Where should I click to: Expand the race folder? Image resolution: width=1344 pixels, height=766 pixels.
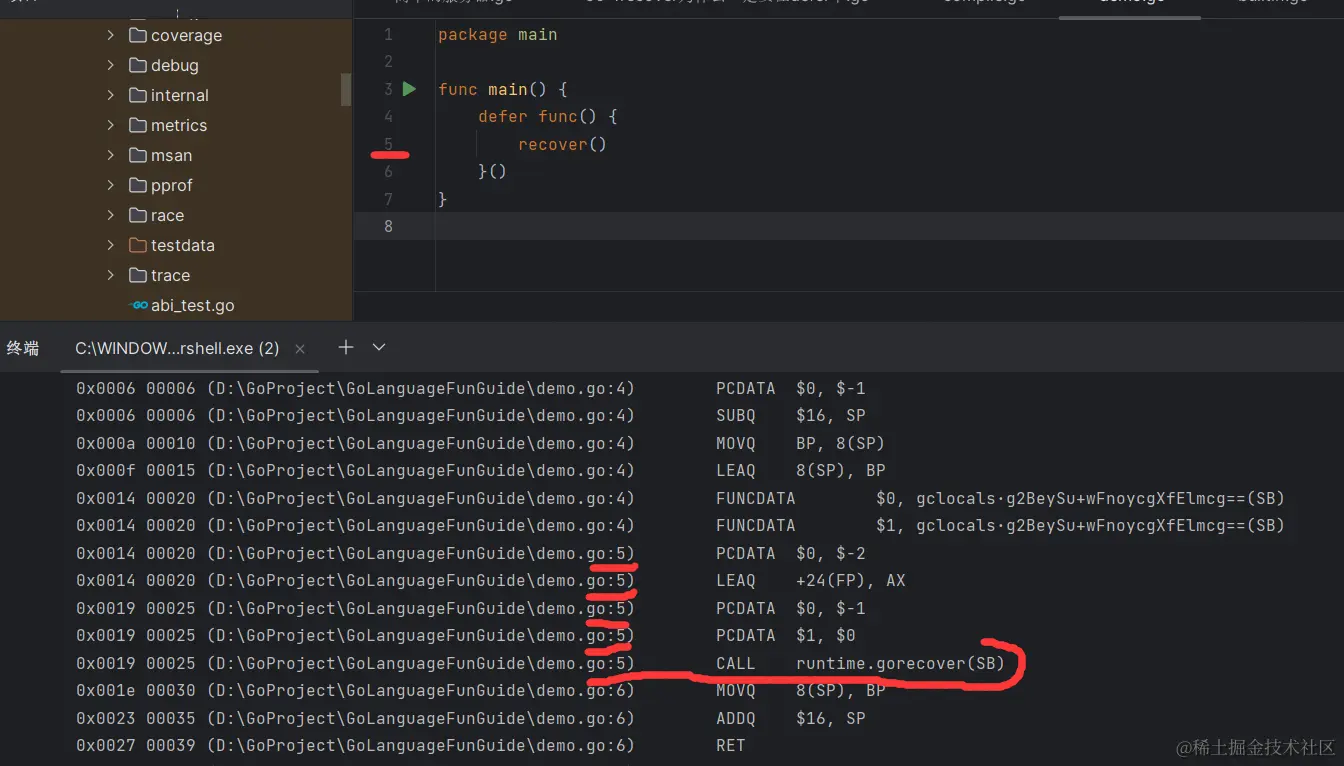tap(110, 216)
